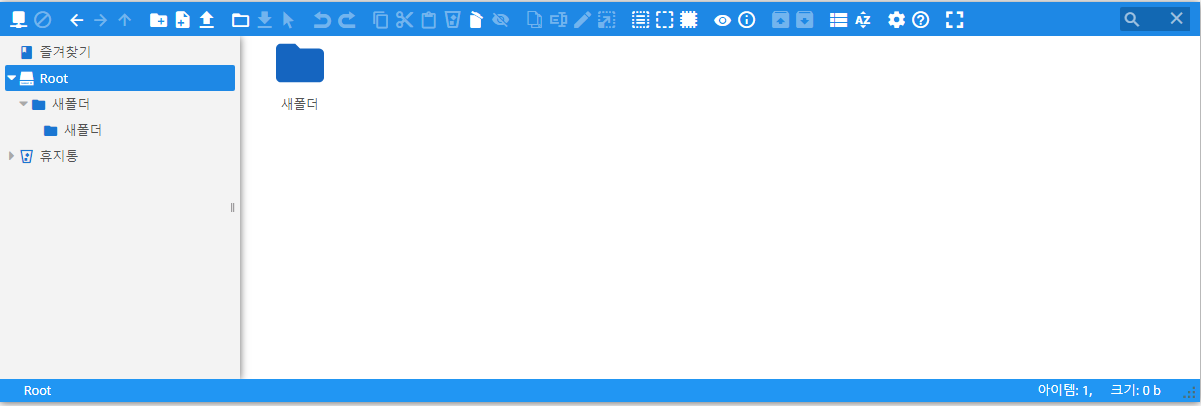Collapse the Root tree node arrow

(12, 78)
